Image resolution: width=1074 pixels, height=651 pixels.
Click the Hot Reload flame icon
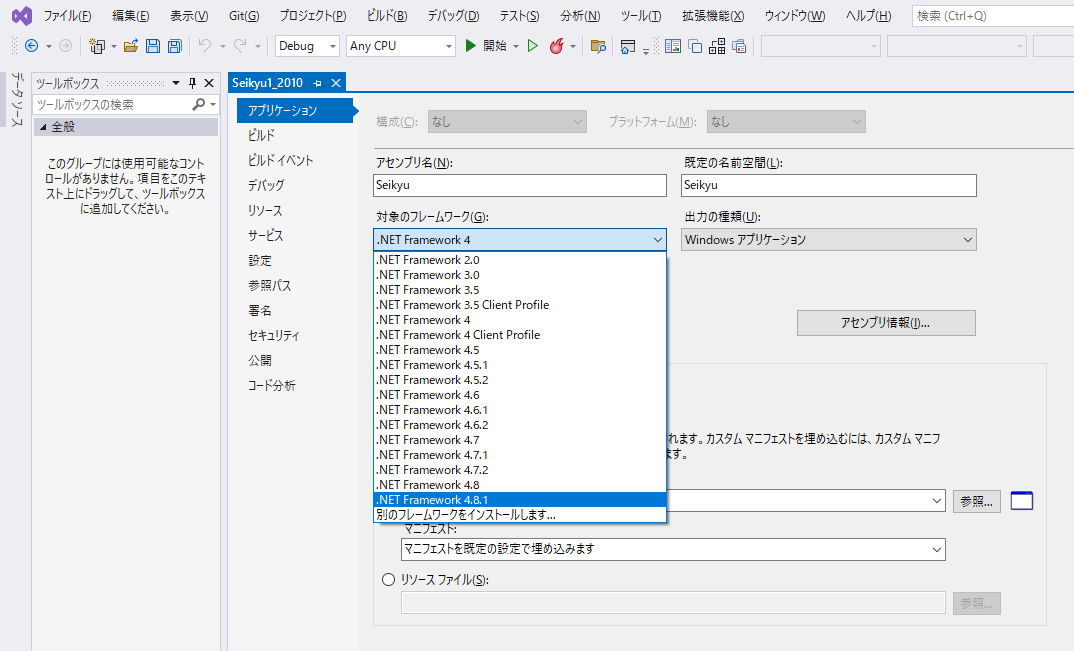(556, 46)
